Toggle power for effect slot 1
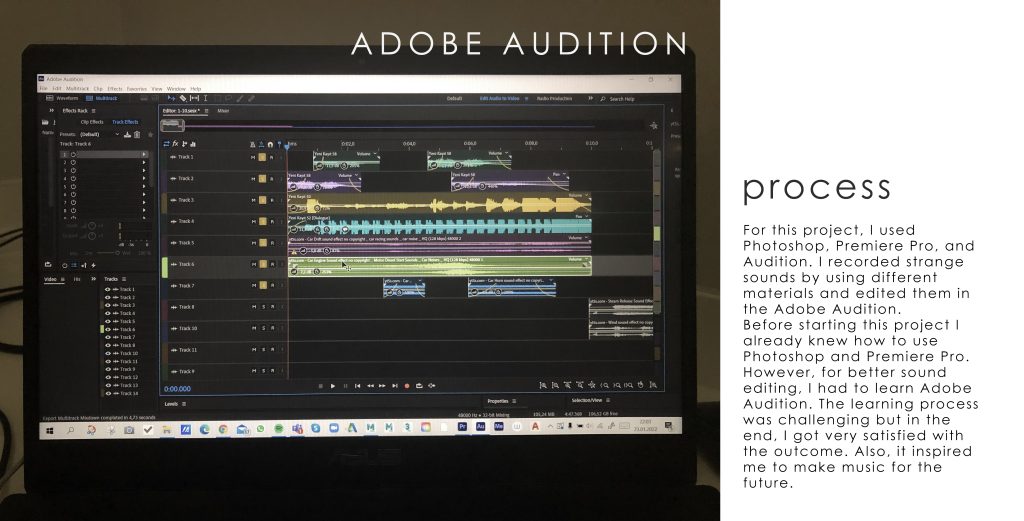Screen dimensions: 1024x521 pos(73,154)
